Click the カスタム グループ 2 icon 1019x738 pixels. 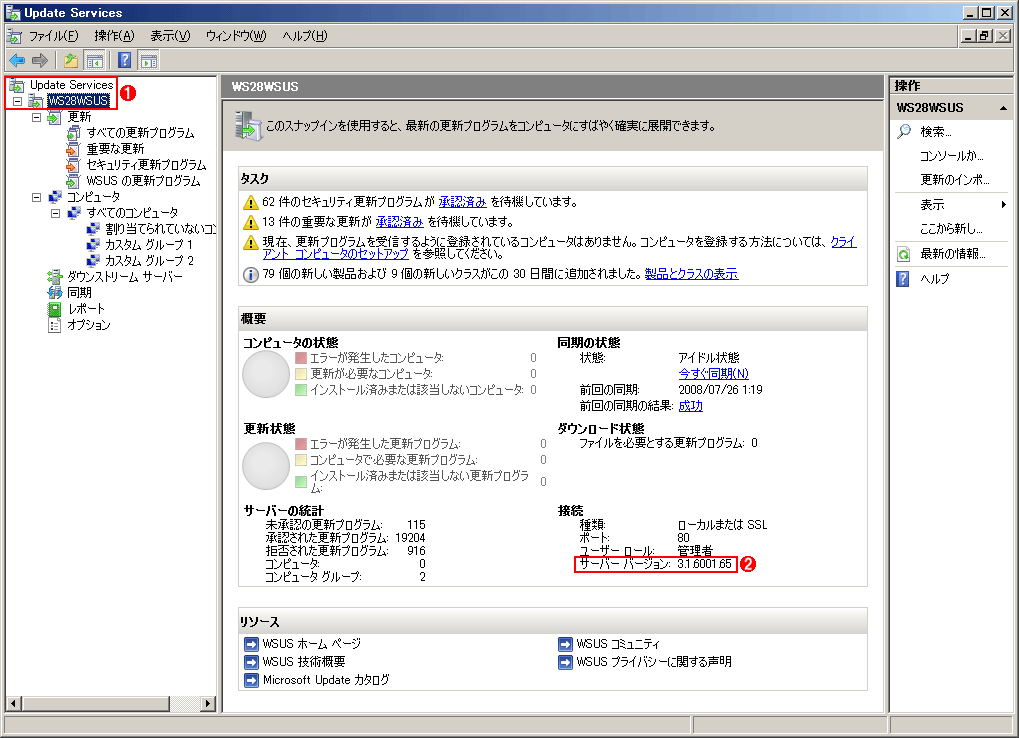(93, 261)
